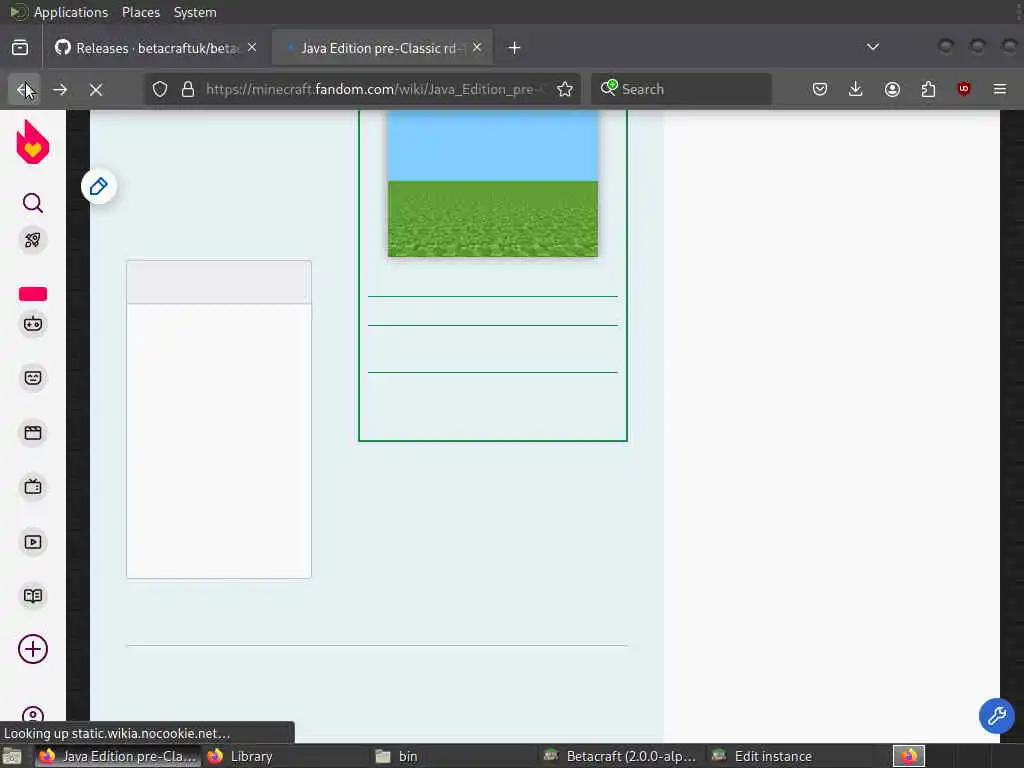Open Video play icon in sidebar
Viewport: 1024px width, 768px height.
[x=33, y=541]
